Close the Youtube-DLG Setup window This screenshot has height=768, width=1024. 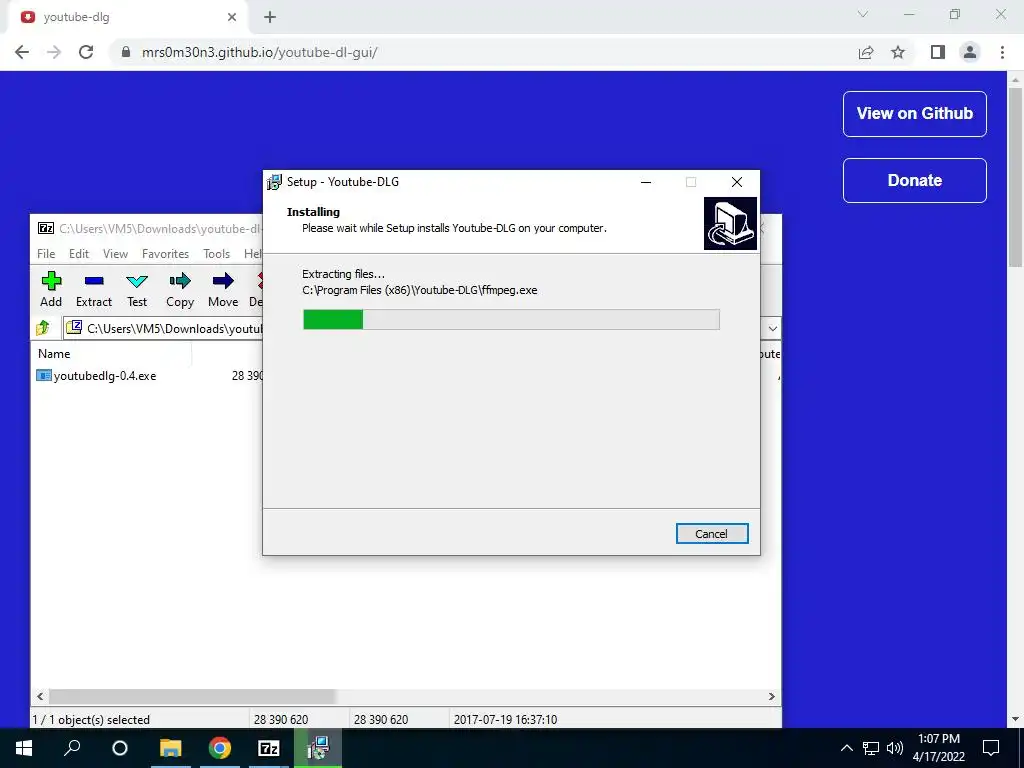tap(737, 182)
